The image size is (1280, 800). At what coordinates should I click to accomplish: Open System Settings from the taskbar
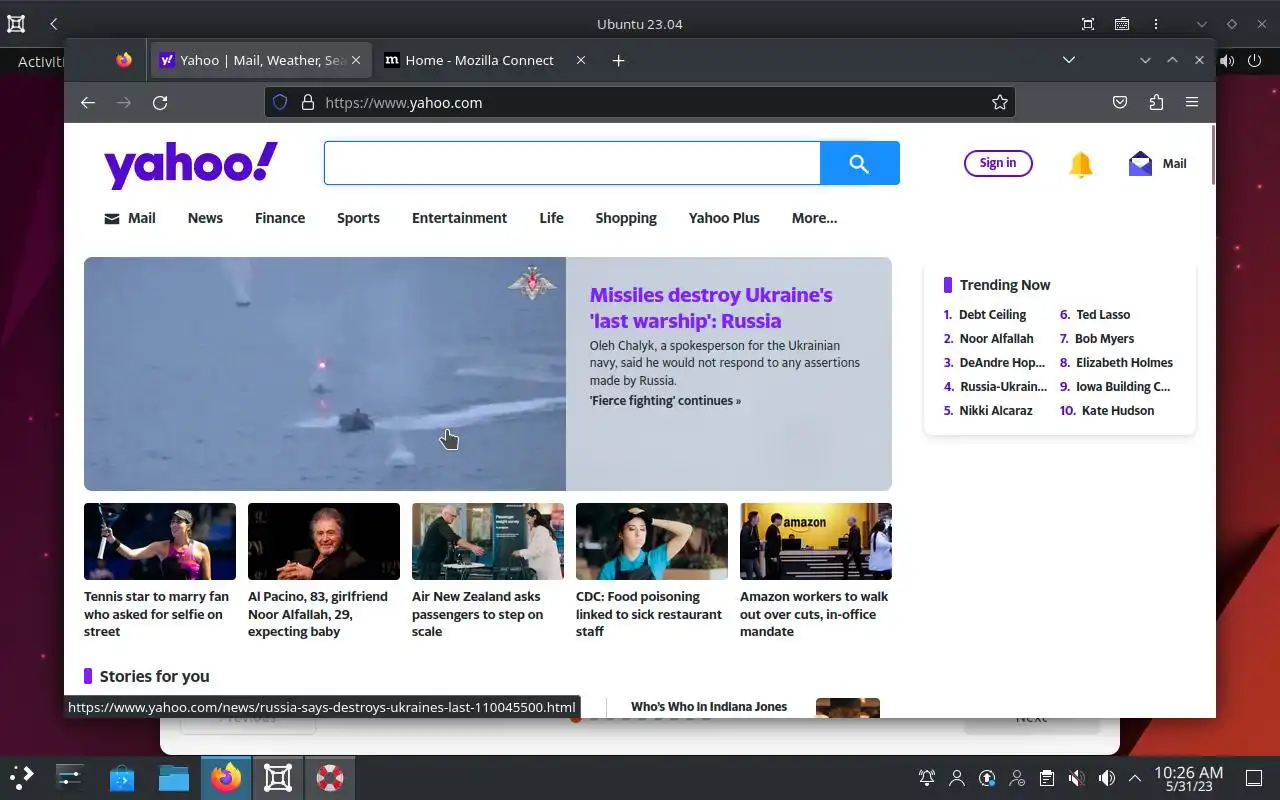[70, 777]
